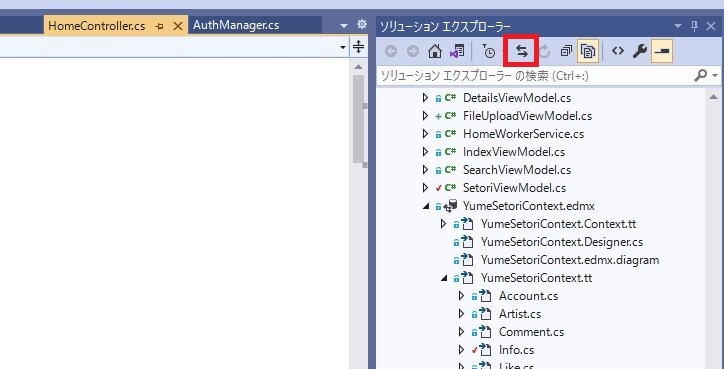The image size is (724, 369).
Task: Click the edmx database icon beside YumeSetoriContext.edmx
Action: tap(450, 206)
